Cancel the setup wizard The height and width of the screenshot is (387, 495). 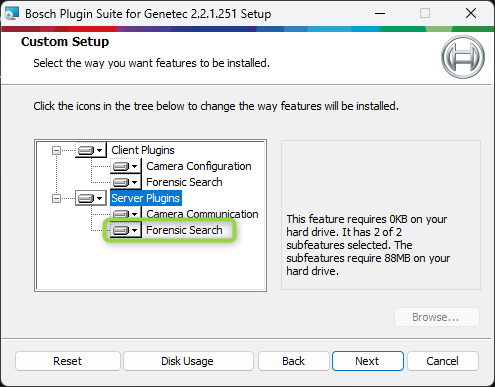click(x=443, y=361)
